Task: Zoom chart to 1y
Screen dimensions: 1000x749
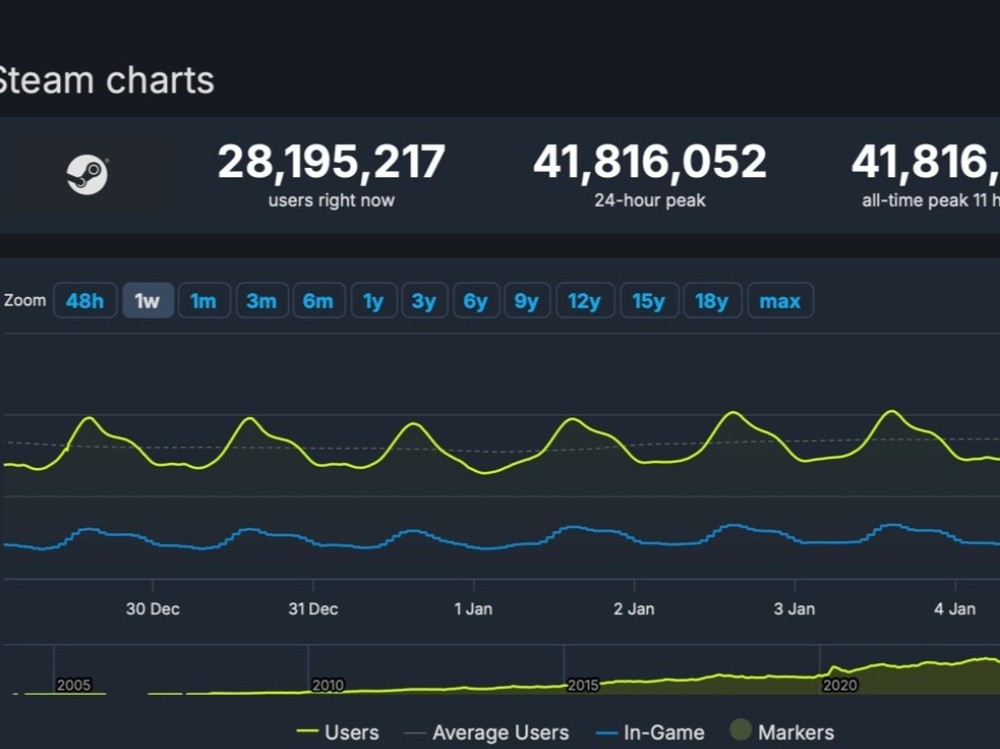Action: (373, 301)
